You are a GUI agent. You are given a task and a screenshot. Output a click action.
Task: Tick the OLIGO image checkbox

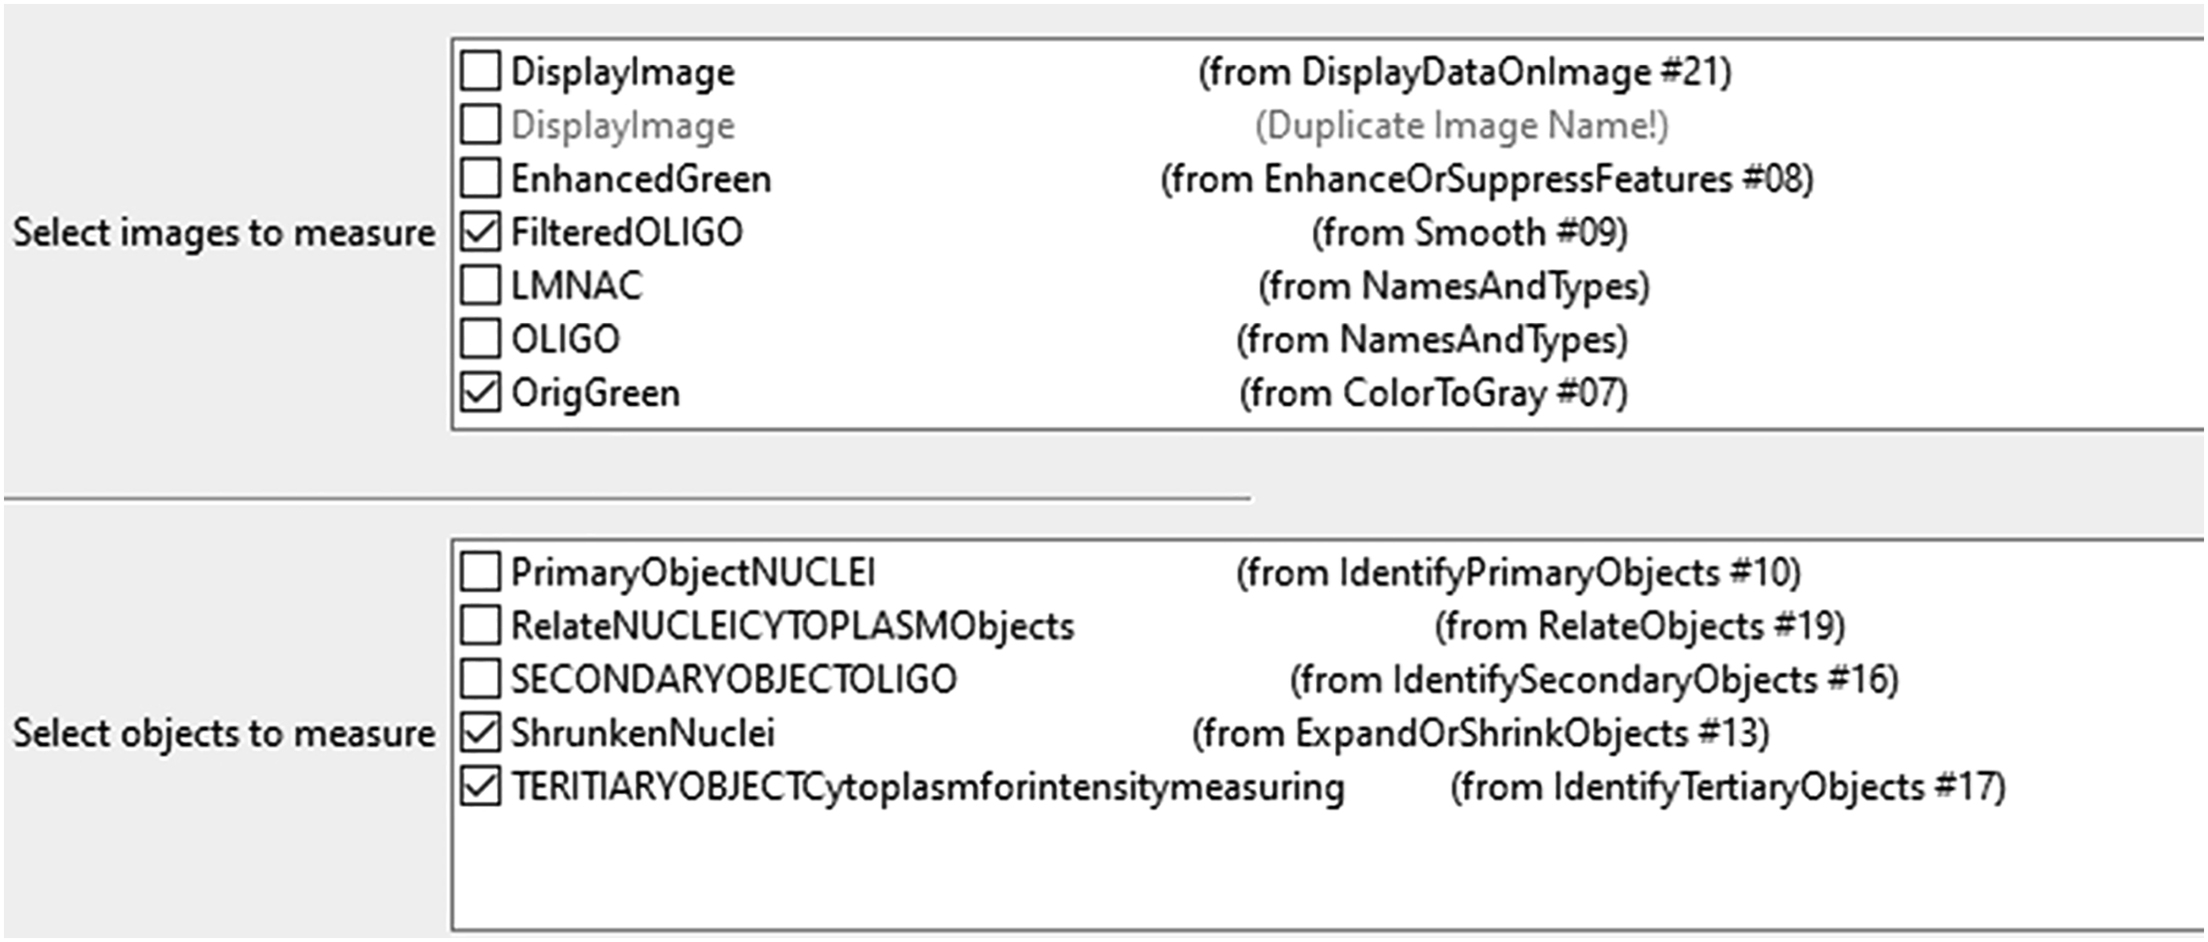pyautogui.click(x=481, y=339)
